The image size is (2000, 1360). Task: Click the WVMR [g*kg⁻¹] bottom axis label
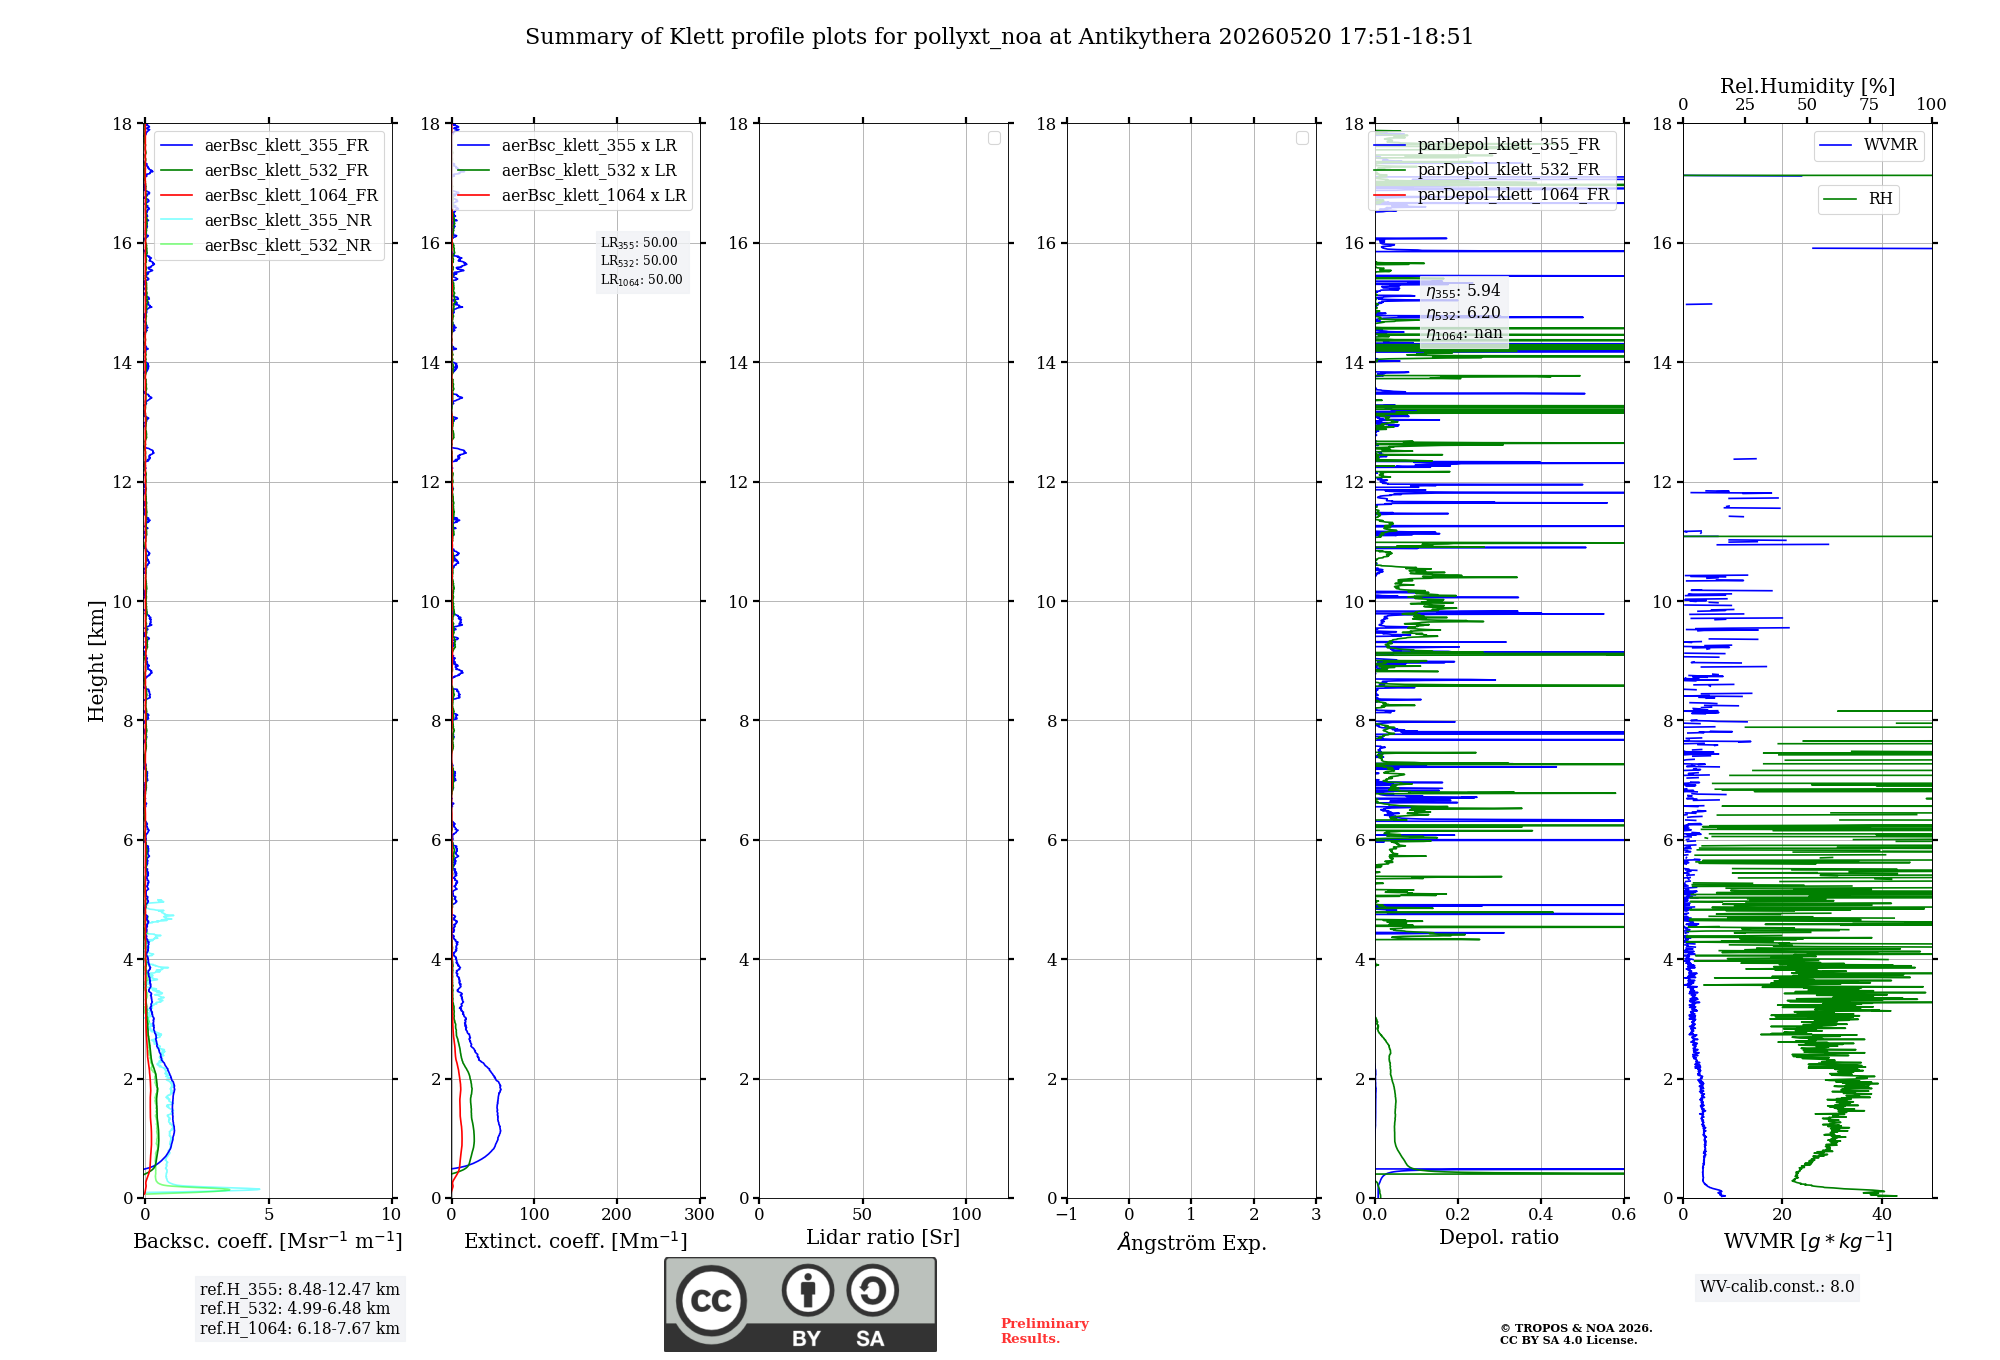tap(1808, 1241)
